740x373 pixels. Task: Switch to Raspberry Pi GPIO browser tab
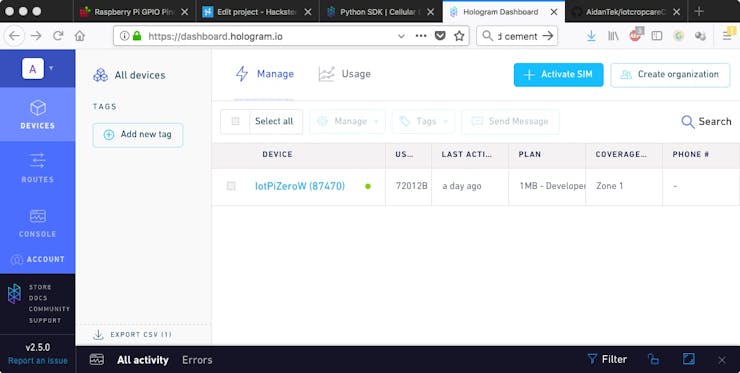135,12
